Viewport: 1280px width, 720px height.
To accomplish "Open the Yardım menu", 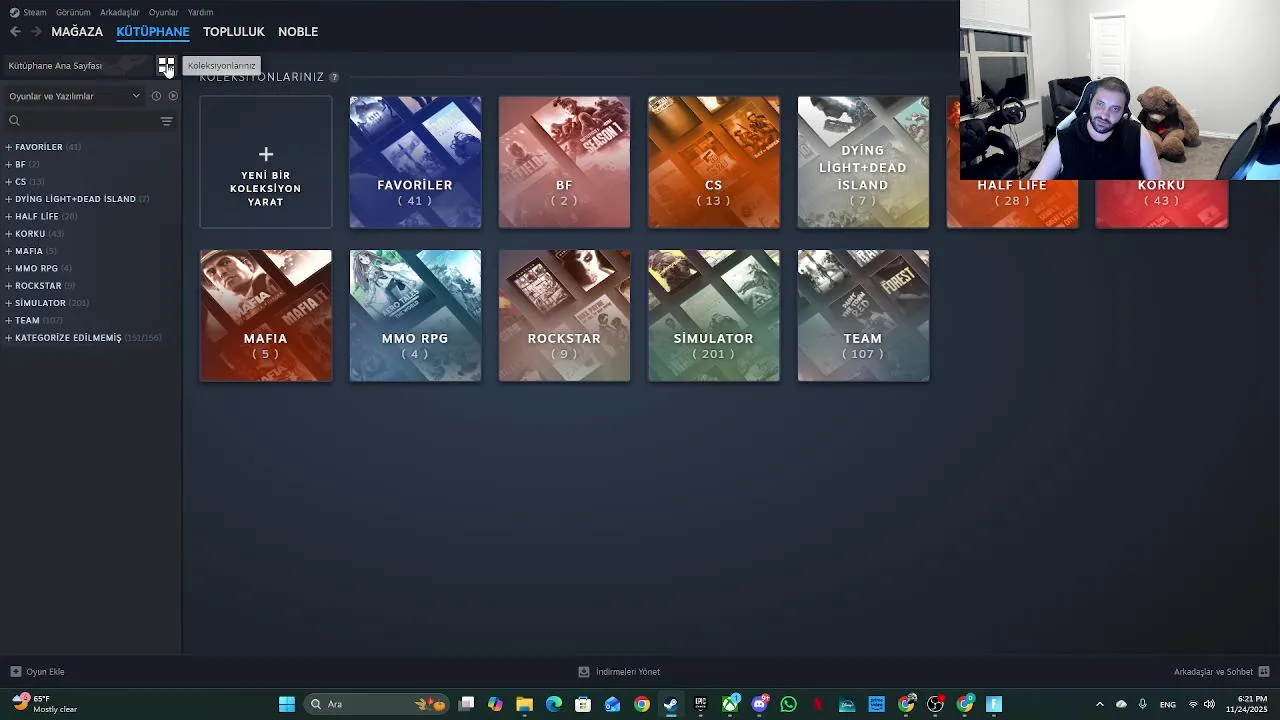I will [x=200, y=12].
